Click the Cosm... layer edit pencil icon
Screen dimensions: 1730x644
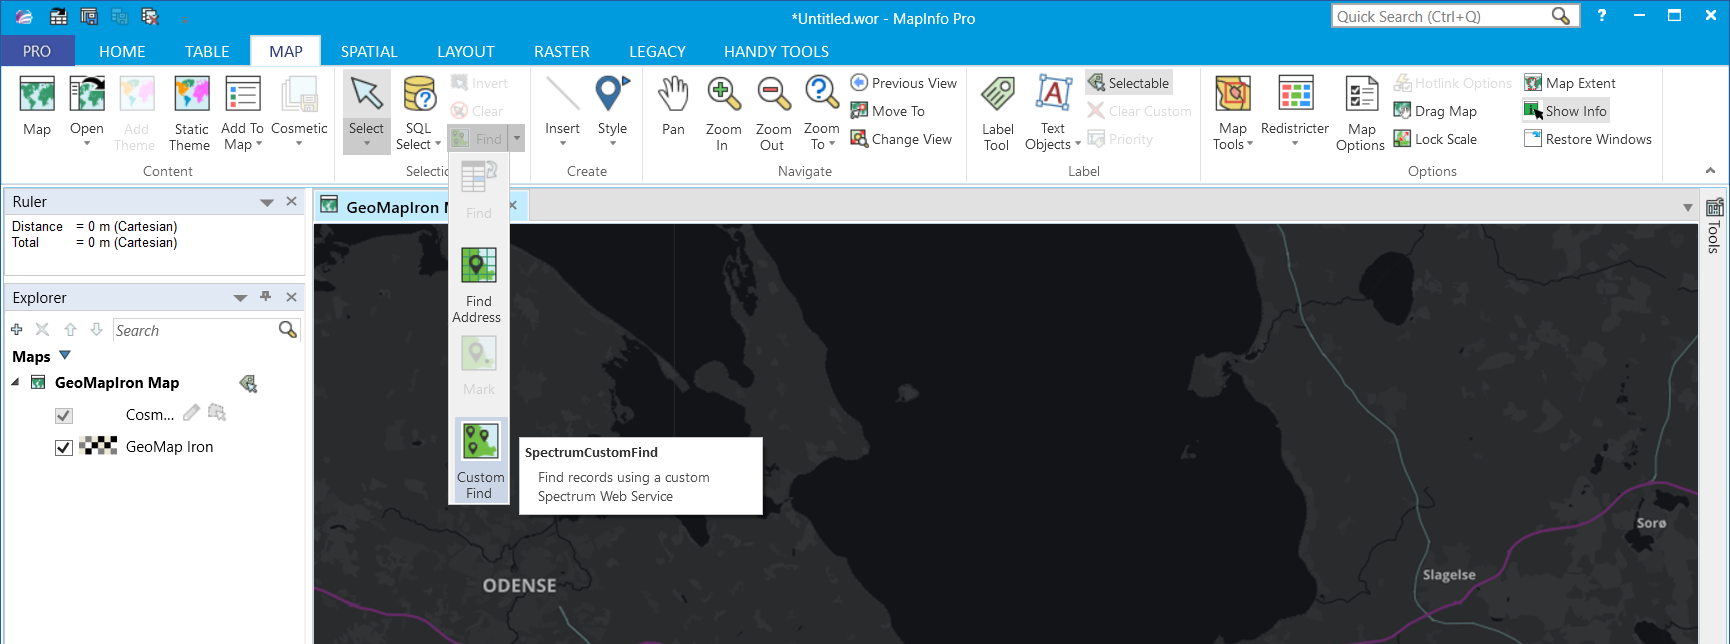click(x=191, y=413)
